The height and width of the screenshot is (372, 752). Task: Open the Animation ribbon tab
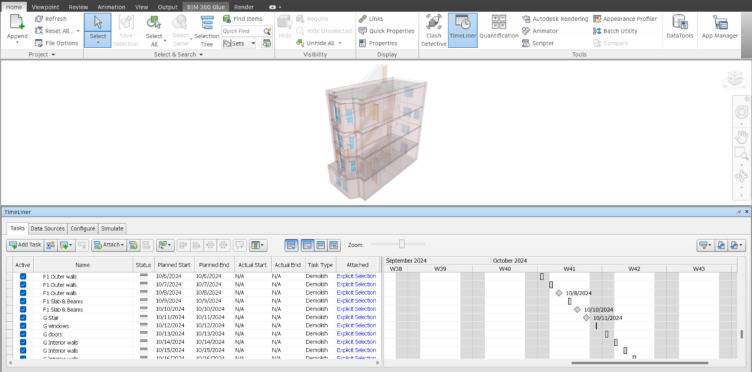point(111,7)
